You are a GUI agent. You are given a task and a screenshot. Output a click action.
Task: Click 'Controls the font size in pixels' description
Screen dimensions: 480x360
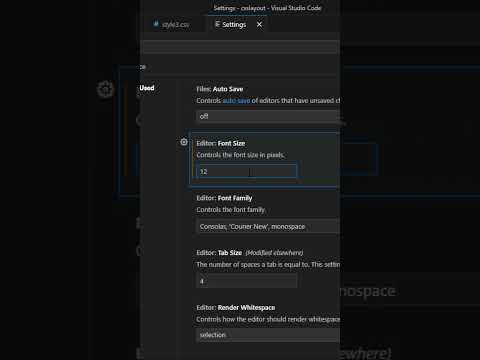click(x=240, y=155)
